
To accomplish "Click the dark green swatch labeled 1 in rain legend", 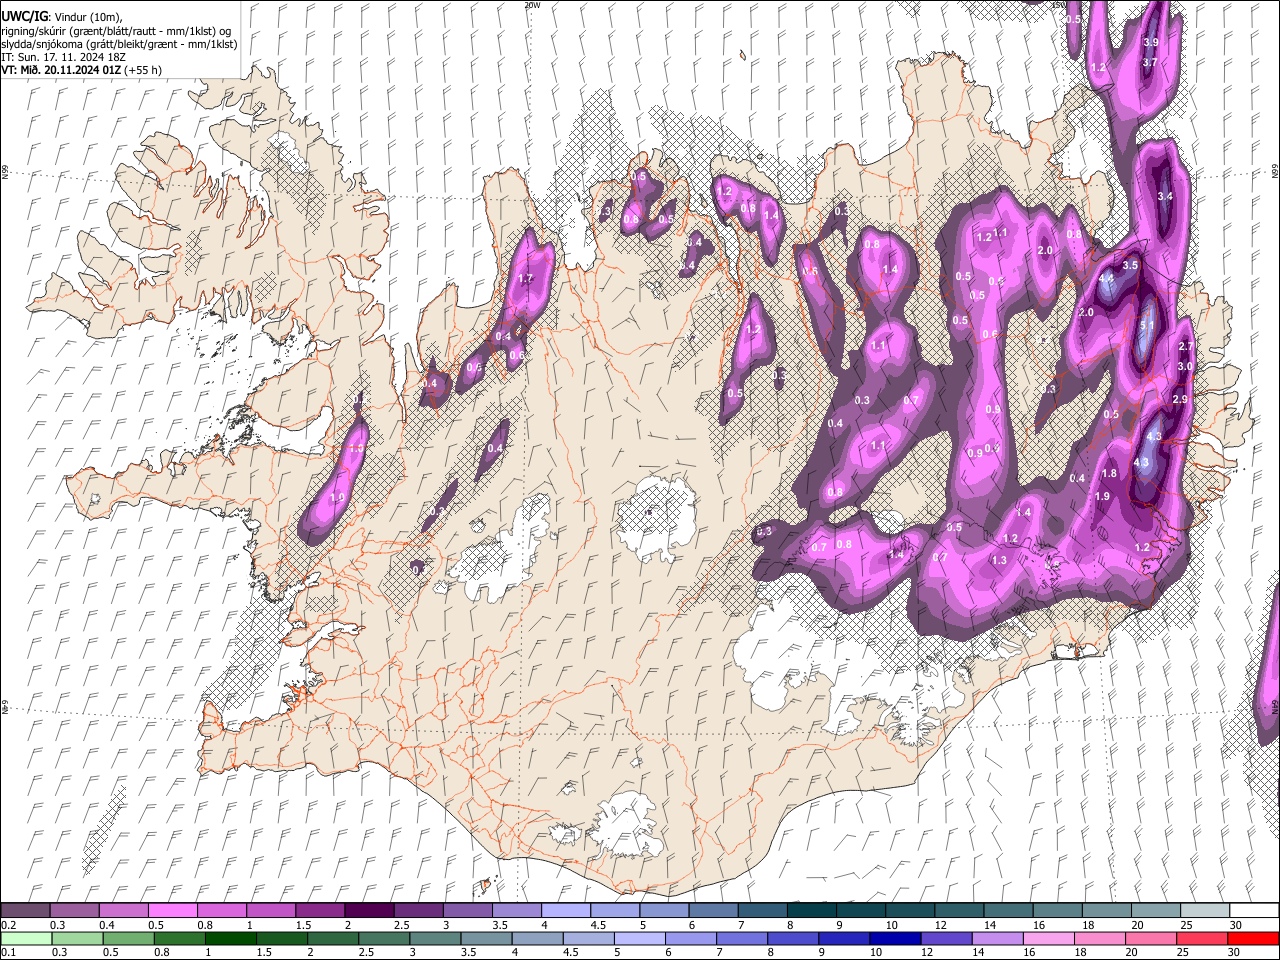I will click(x=231, y=939).
